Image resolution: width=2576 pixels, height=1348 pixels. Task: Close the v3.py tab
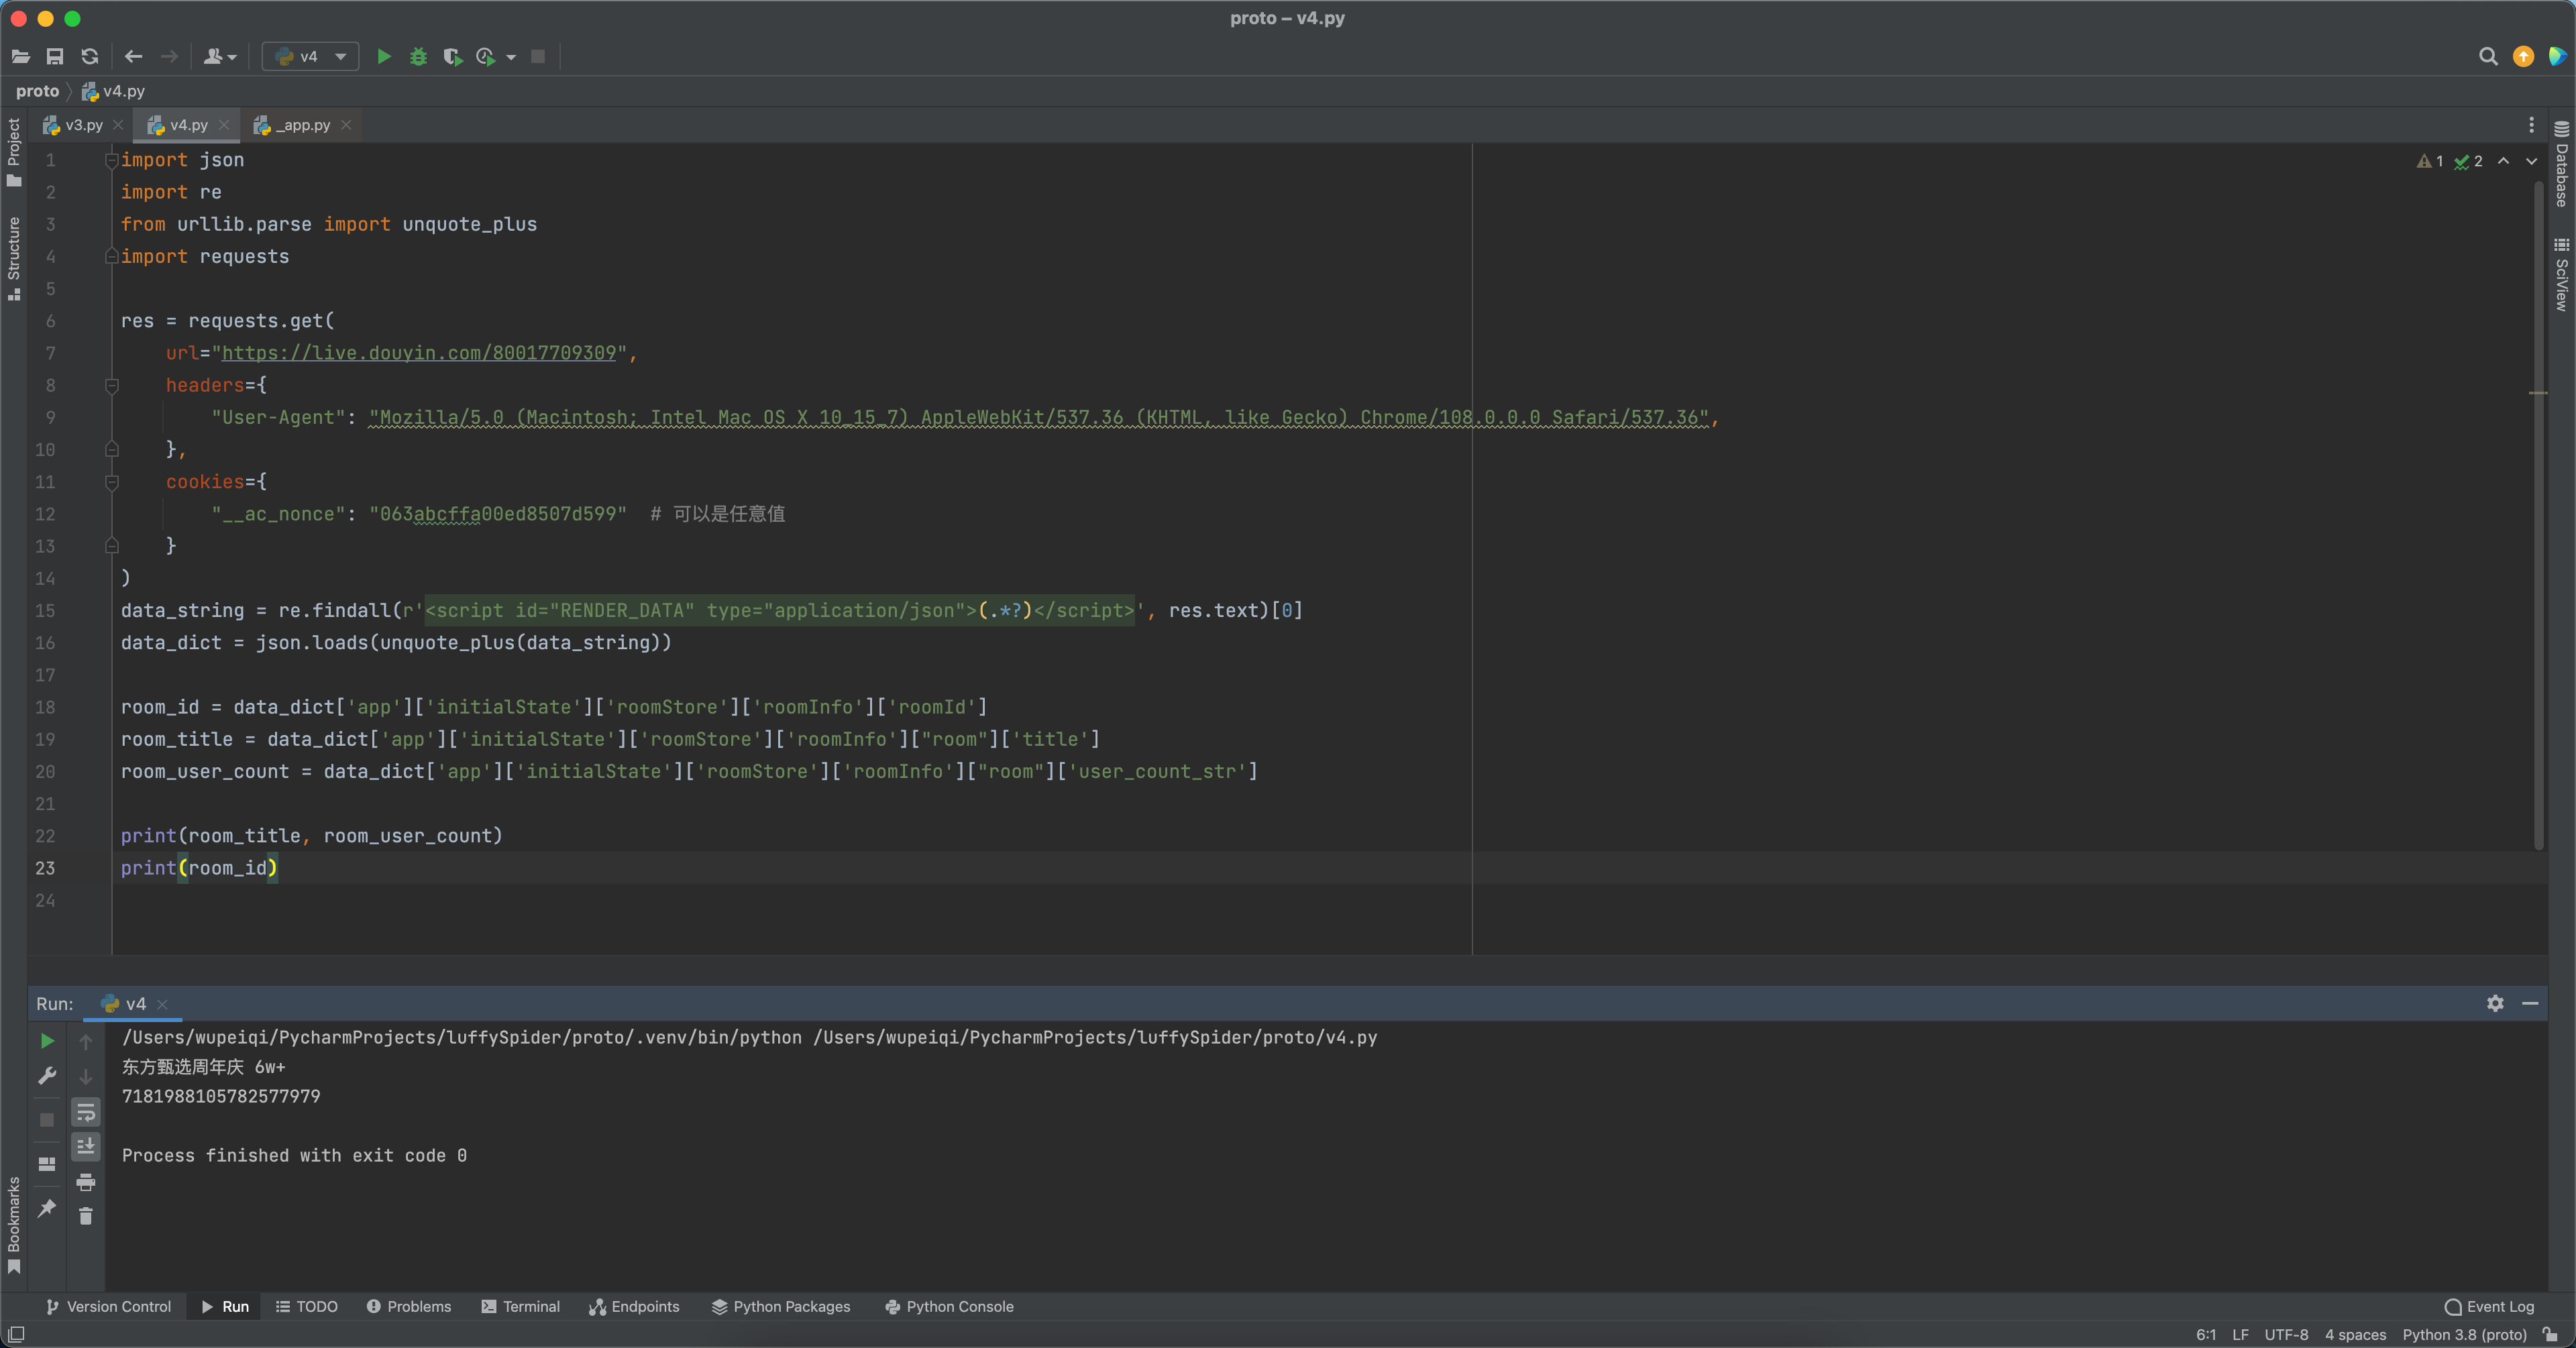118,125
